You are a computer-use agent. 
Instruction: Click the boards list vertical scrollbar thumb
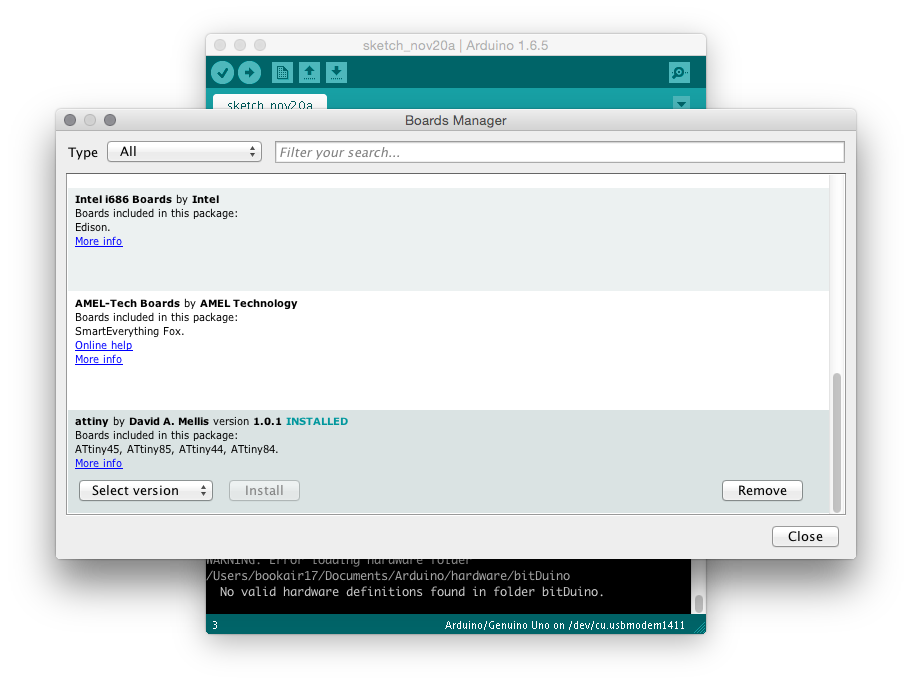[x=837, y=443]
